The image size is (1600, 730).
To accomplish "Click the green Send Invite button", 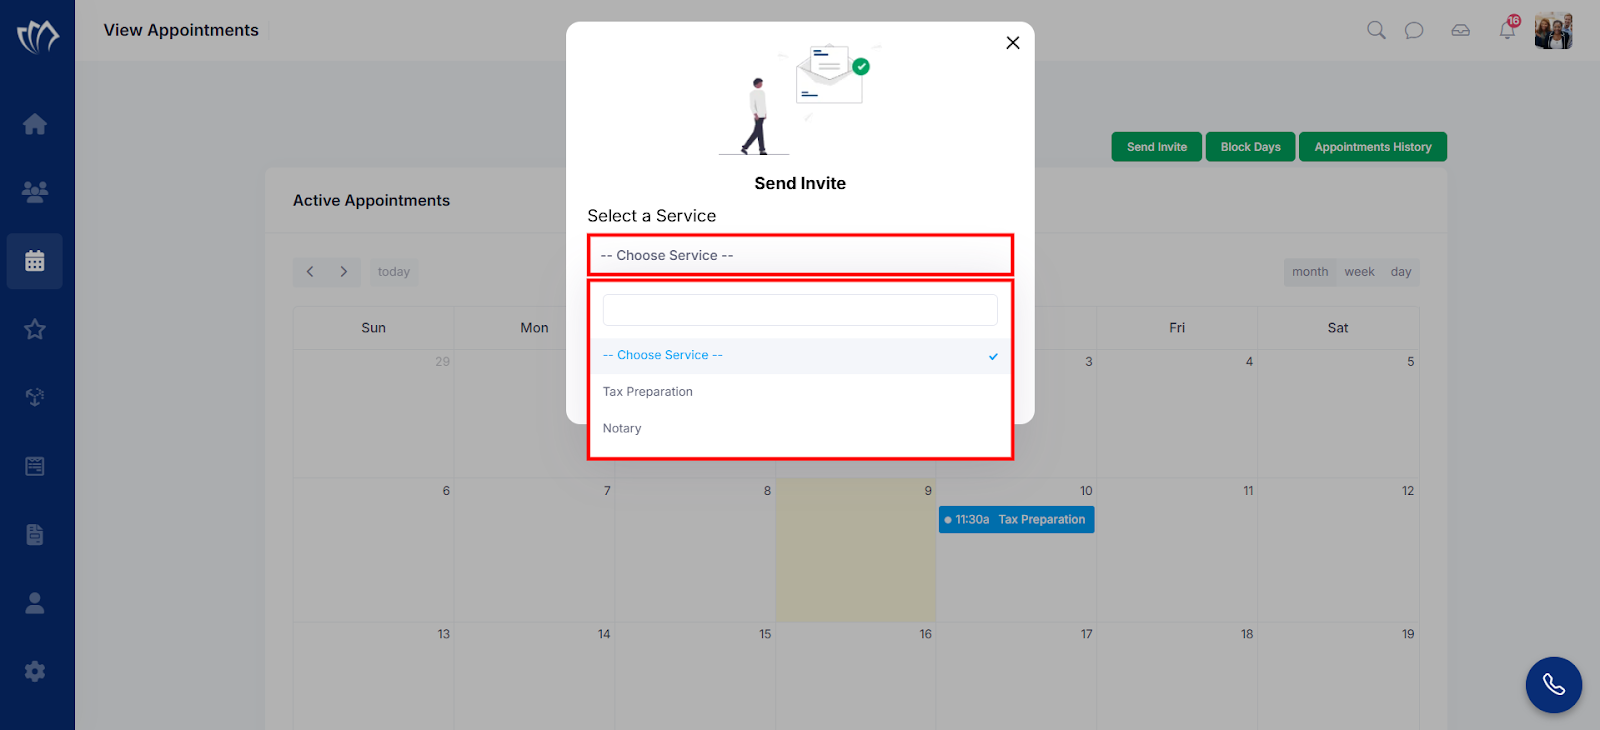I will (x=1157, y=147).
